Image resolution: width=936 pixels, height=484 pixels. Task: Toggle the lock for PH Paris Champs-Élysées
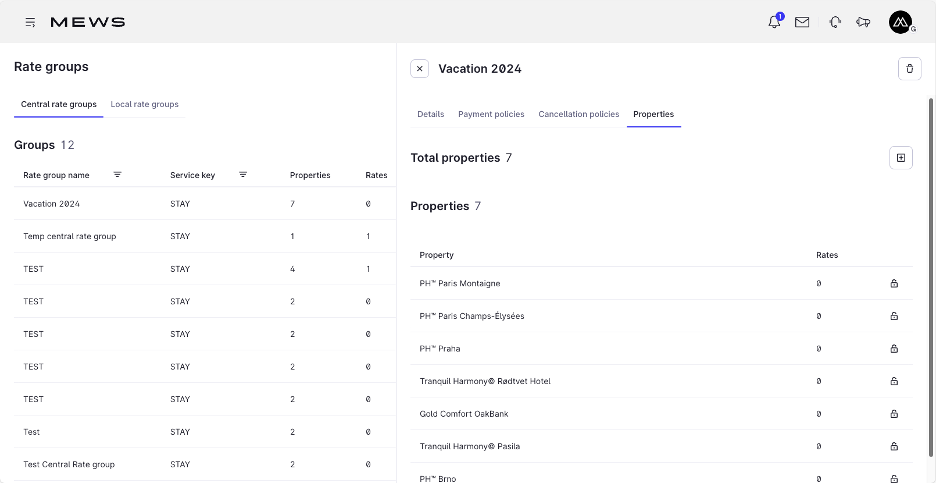894,316
